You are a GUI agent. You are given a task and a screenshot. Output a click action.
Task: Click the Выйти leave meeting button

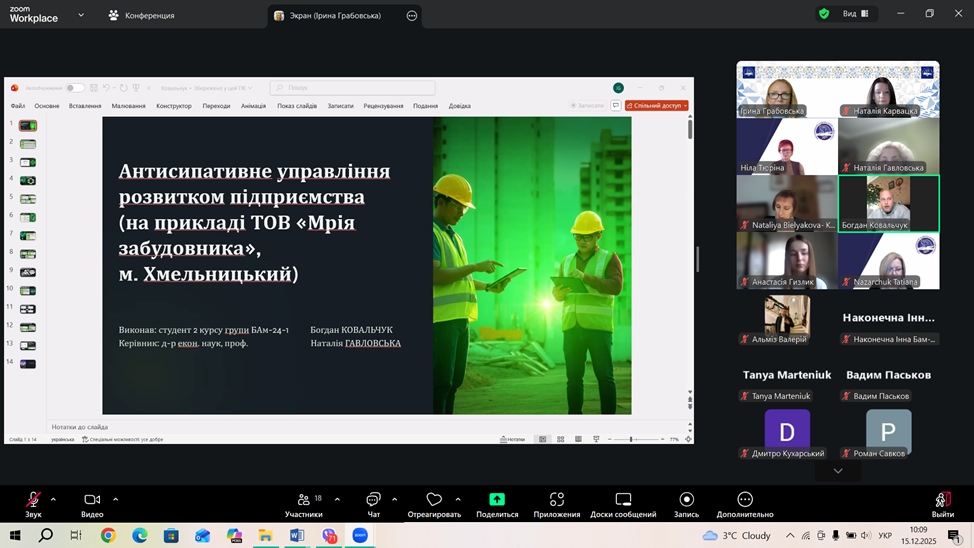942,503
